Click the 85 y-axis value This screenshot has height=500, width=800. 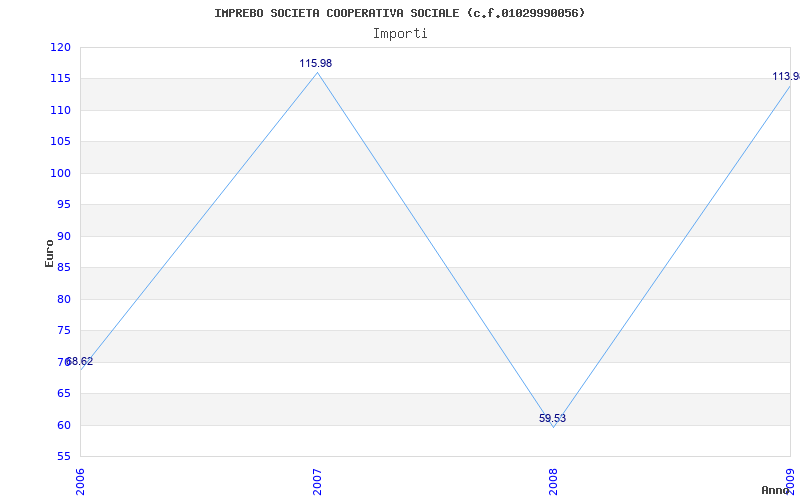63,268
